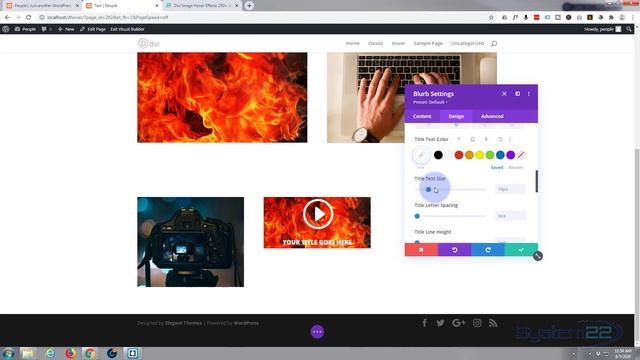The height and width of the screenshot is (360, 640).
Task: Redo the last Blurb Settings change
Action: pyautogui.click(x=488, y=250)
